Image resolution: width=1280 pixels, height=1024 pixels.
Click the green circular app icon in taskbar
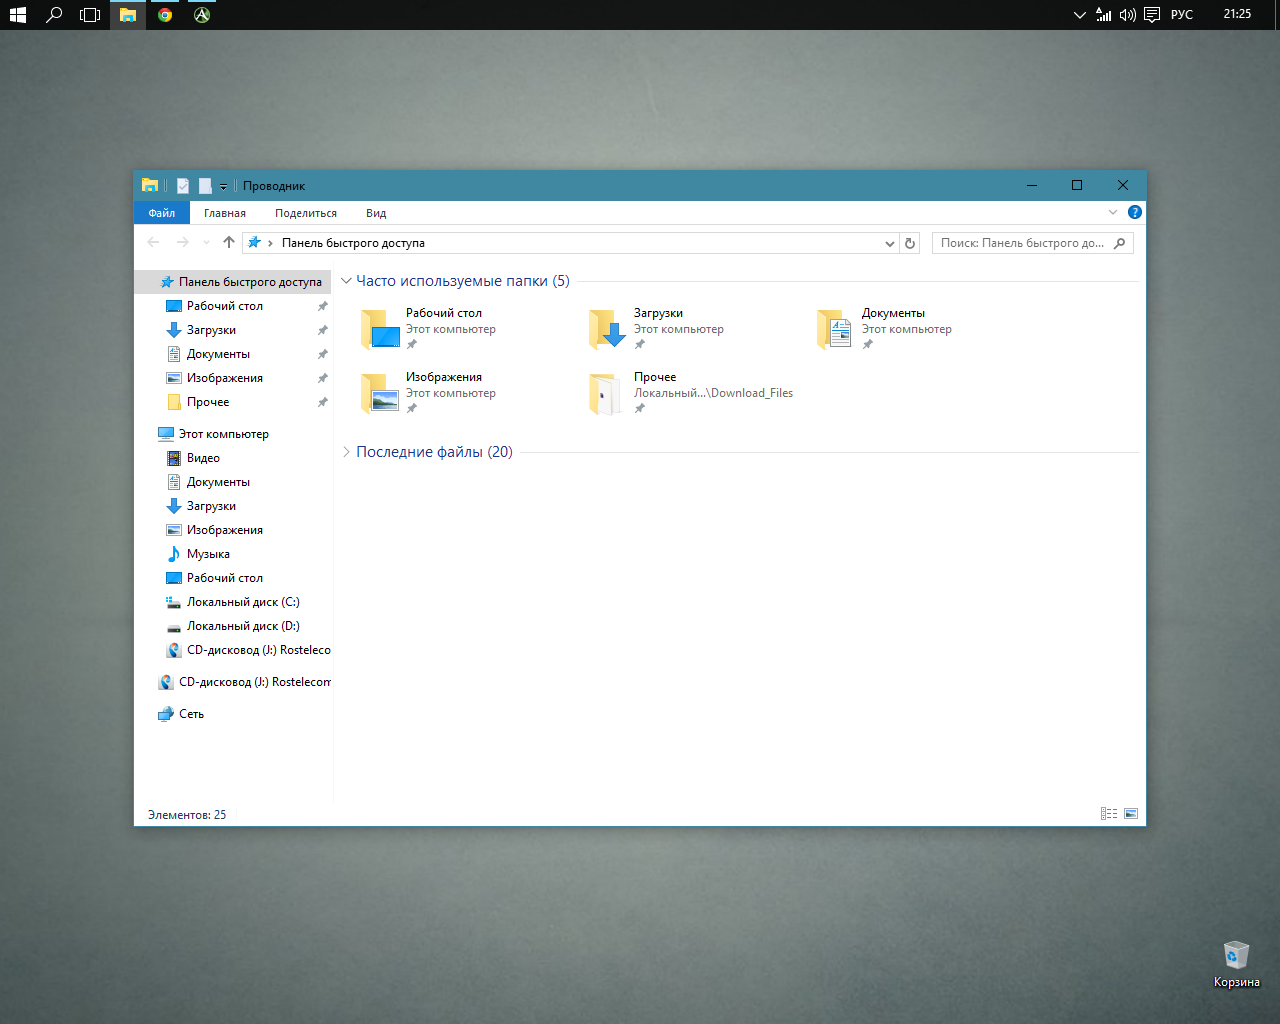[202, 15]
